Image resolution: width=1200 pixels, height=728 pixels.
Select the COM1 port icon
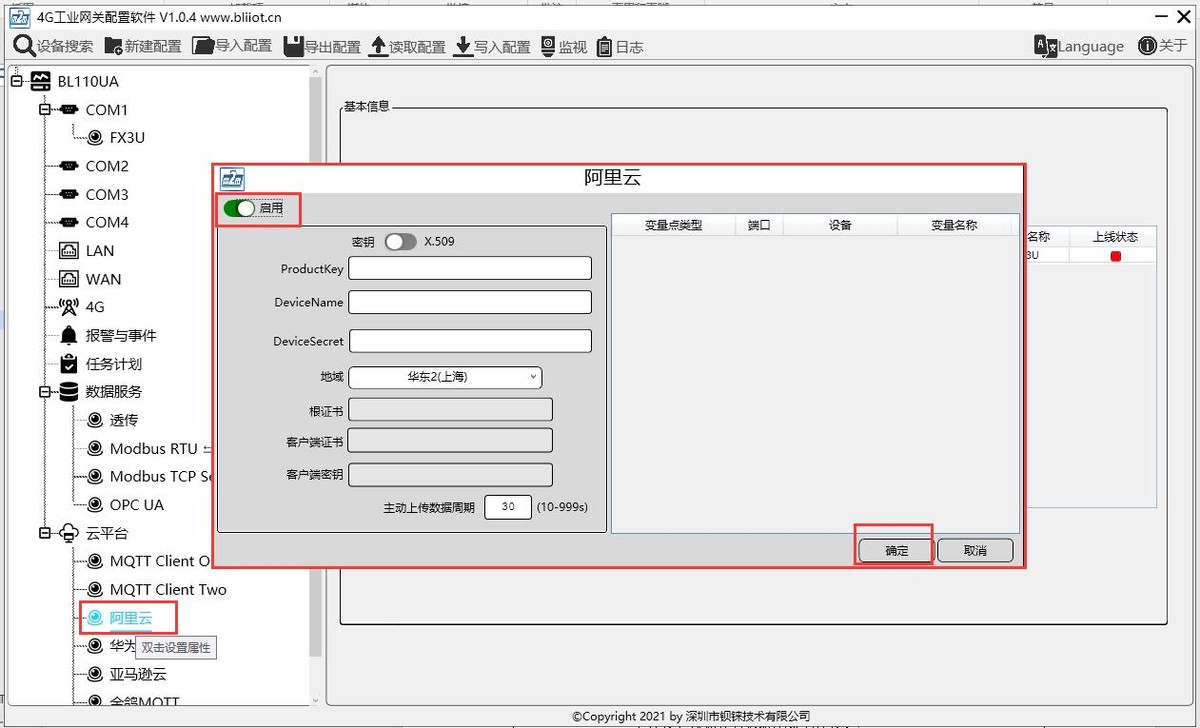[69, 109]
